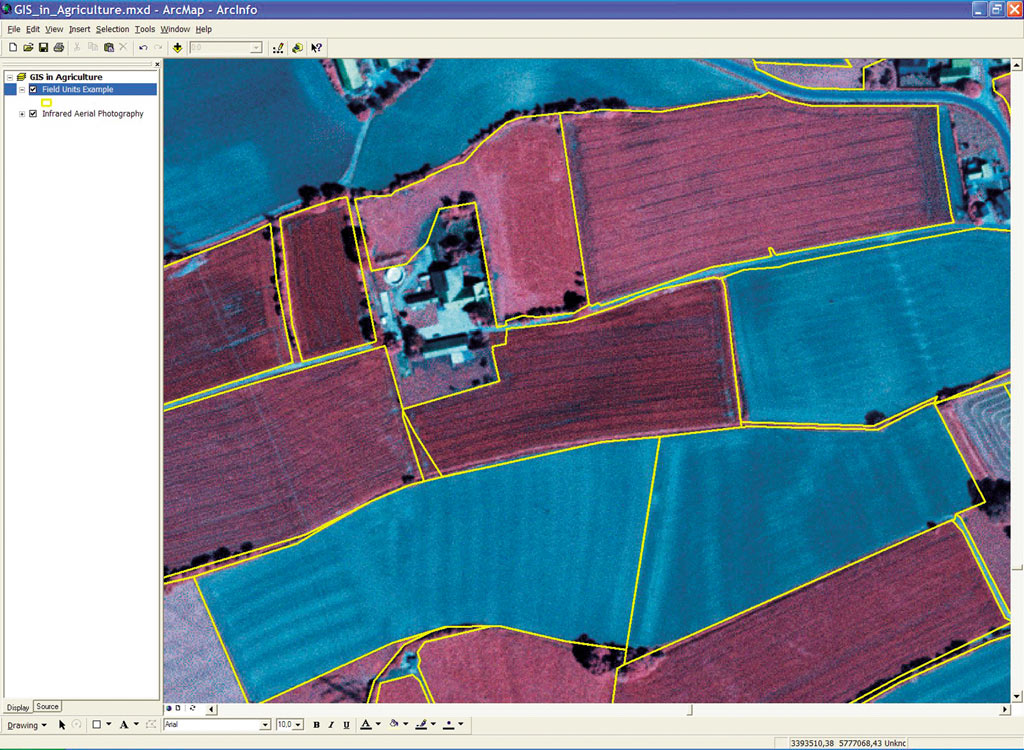This screenshot has width=1024, height=750.
Task: Open the Insert menu
Action: point(80,29)
